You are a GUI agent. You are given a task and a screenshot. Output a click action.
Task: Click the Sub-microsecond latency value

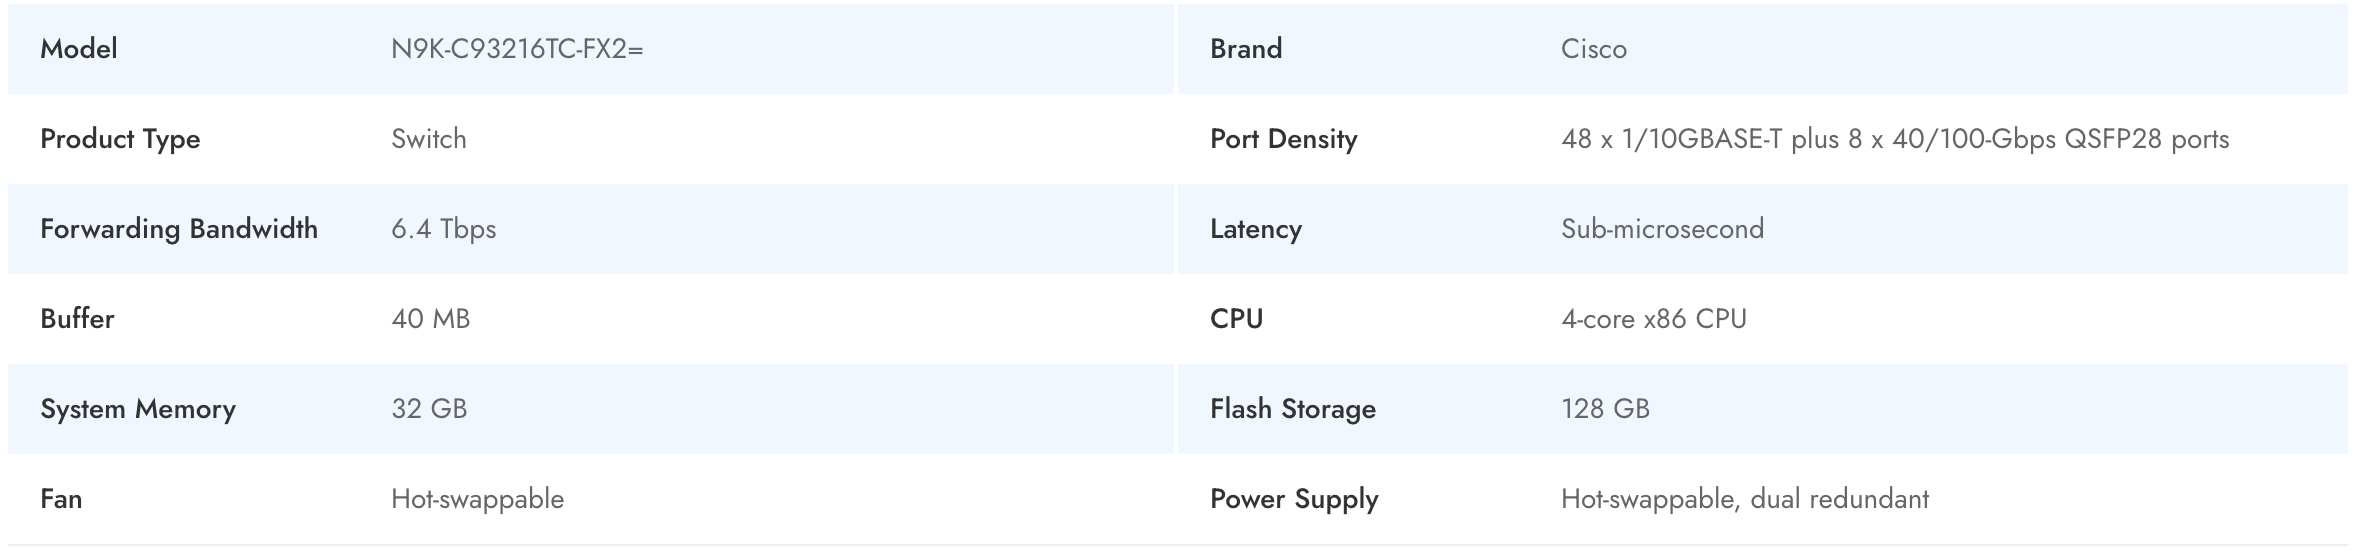click(x=1662, y=229)
